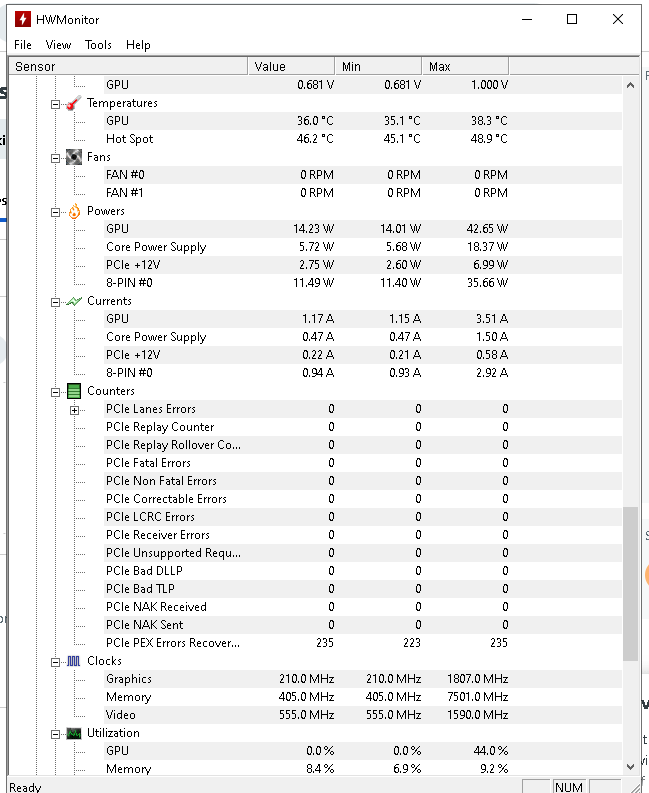Screen dimensions: 649x793
Task: Click the Ready status bar text
Action: click(25, 787)
